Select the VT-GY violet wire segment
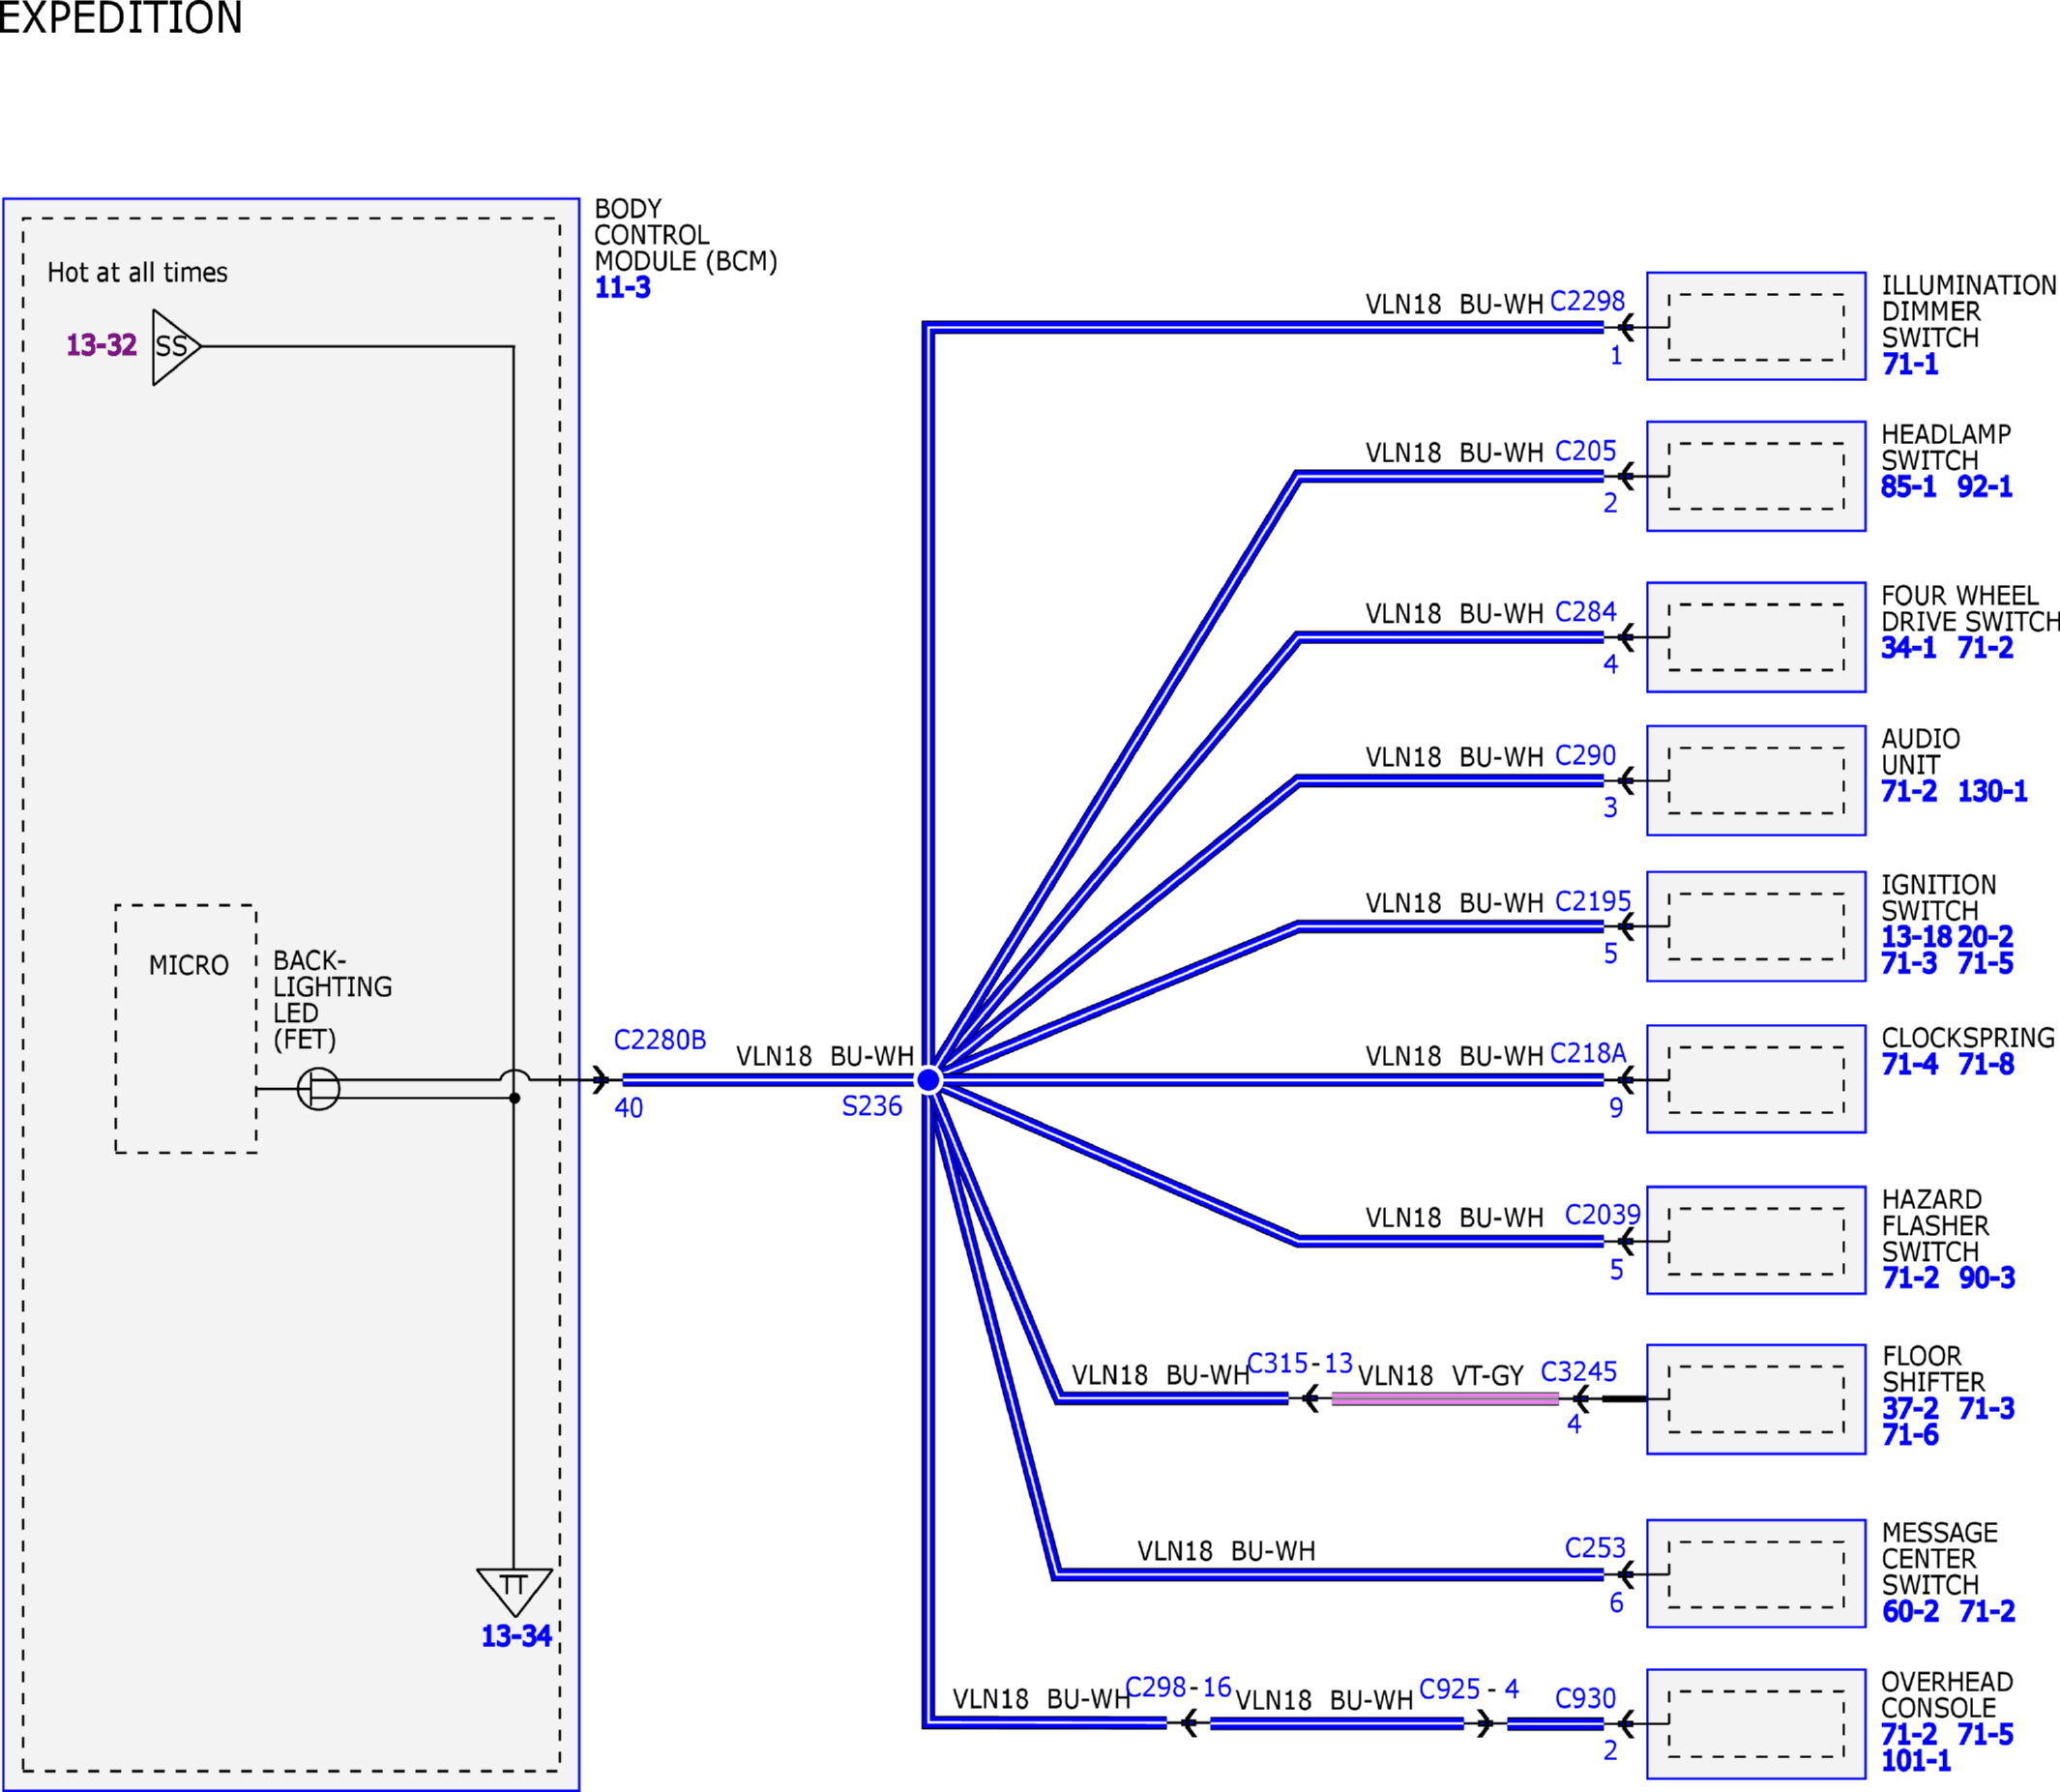This screenshot has width=2060, height=1792. click(x=1445, y=1399)
